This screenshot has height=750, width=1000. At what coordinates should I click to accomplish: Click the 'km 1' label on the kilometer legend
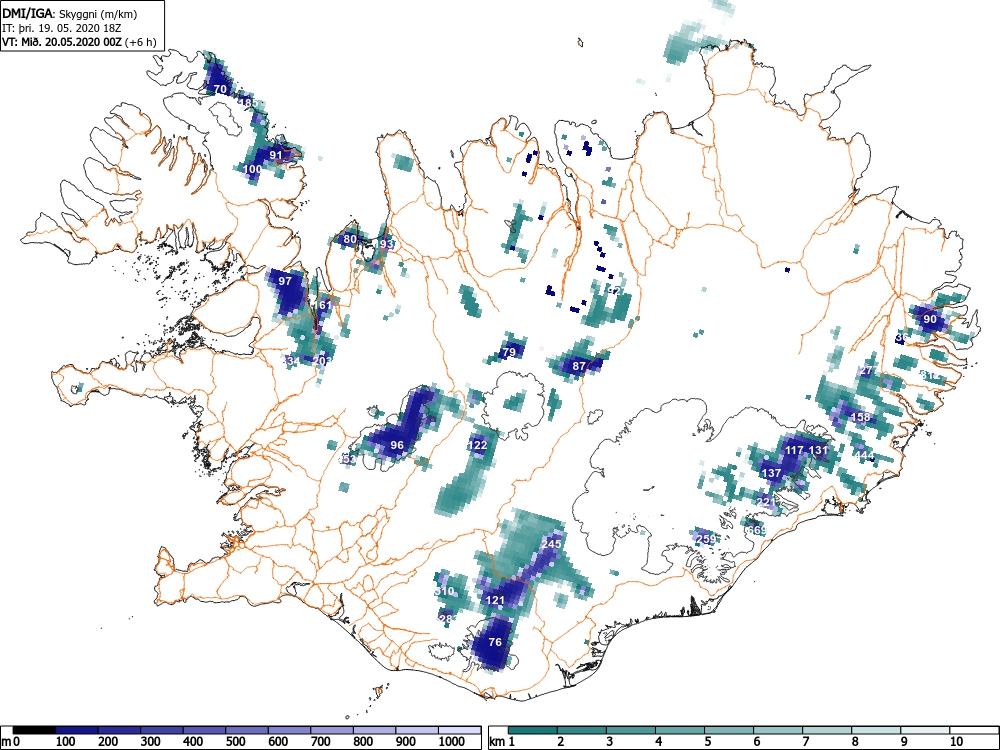click(502, 742)
